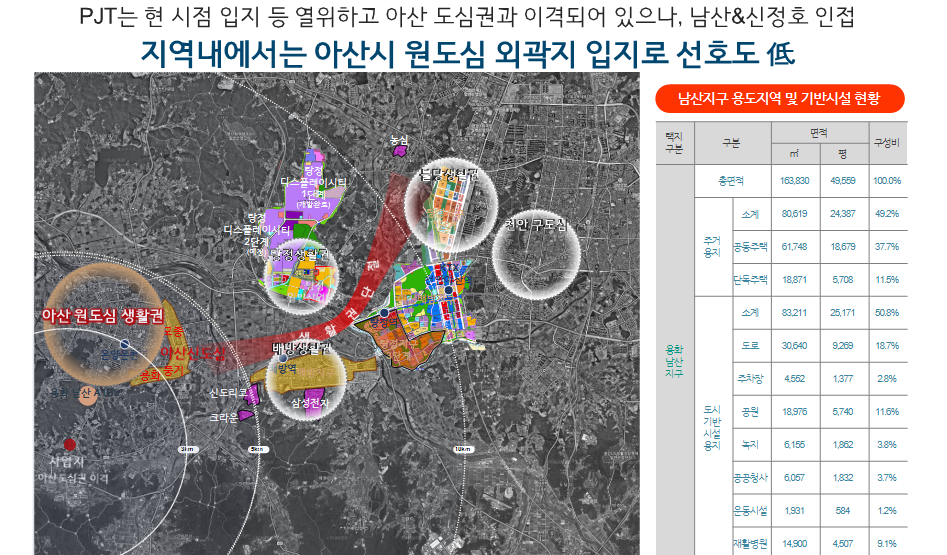Click the 재활병원 row label
This screenshot has width=947, height=555.
point(751,543)
